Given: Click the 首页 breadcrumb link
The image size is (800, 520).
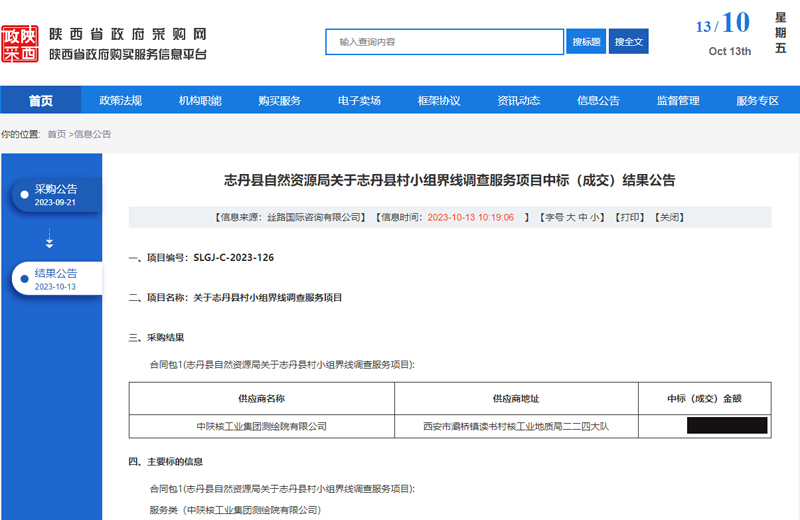Looking at the screenshot, I should [x=57, y=134].
